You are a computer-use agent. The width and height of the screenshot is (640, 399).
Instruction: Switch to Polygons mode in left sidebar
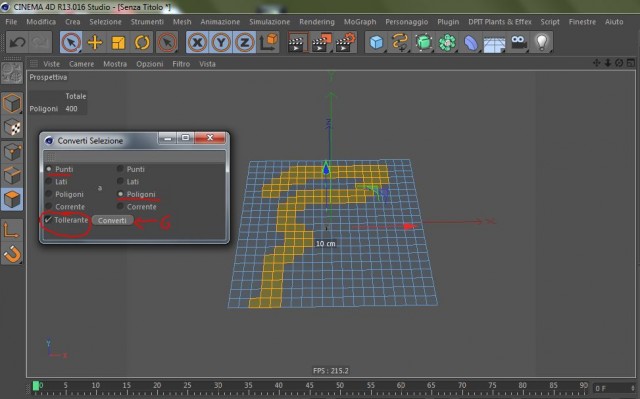12,200
